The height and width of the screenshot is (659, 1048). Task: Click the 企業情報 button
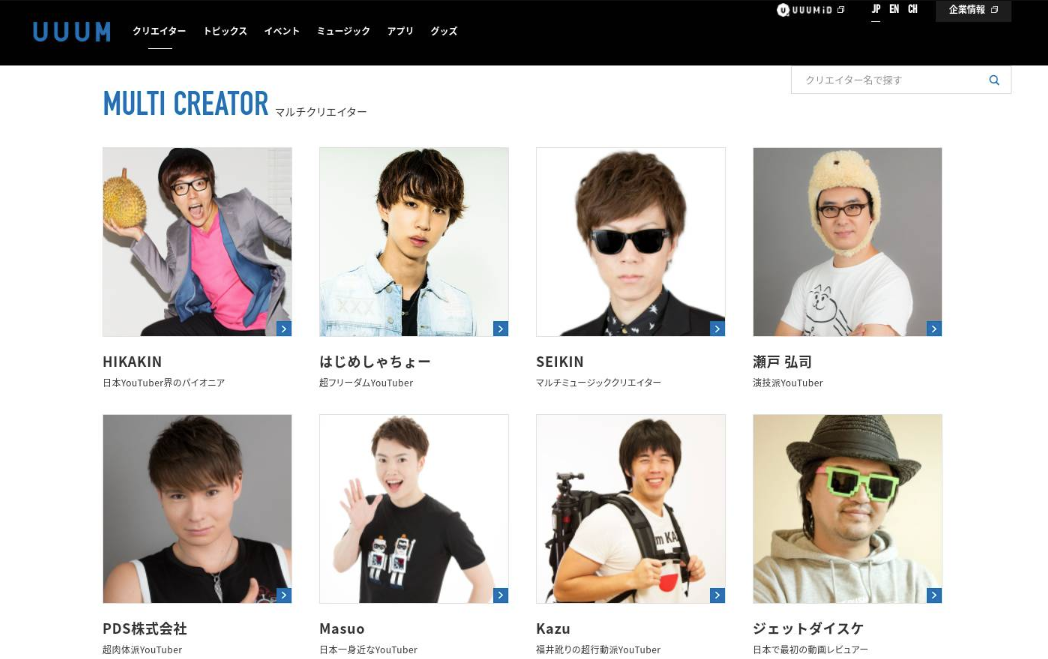973,10
